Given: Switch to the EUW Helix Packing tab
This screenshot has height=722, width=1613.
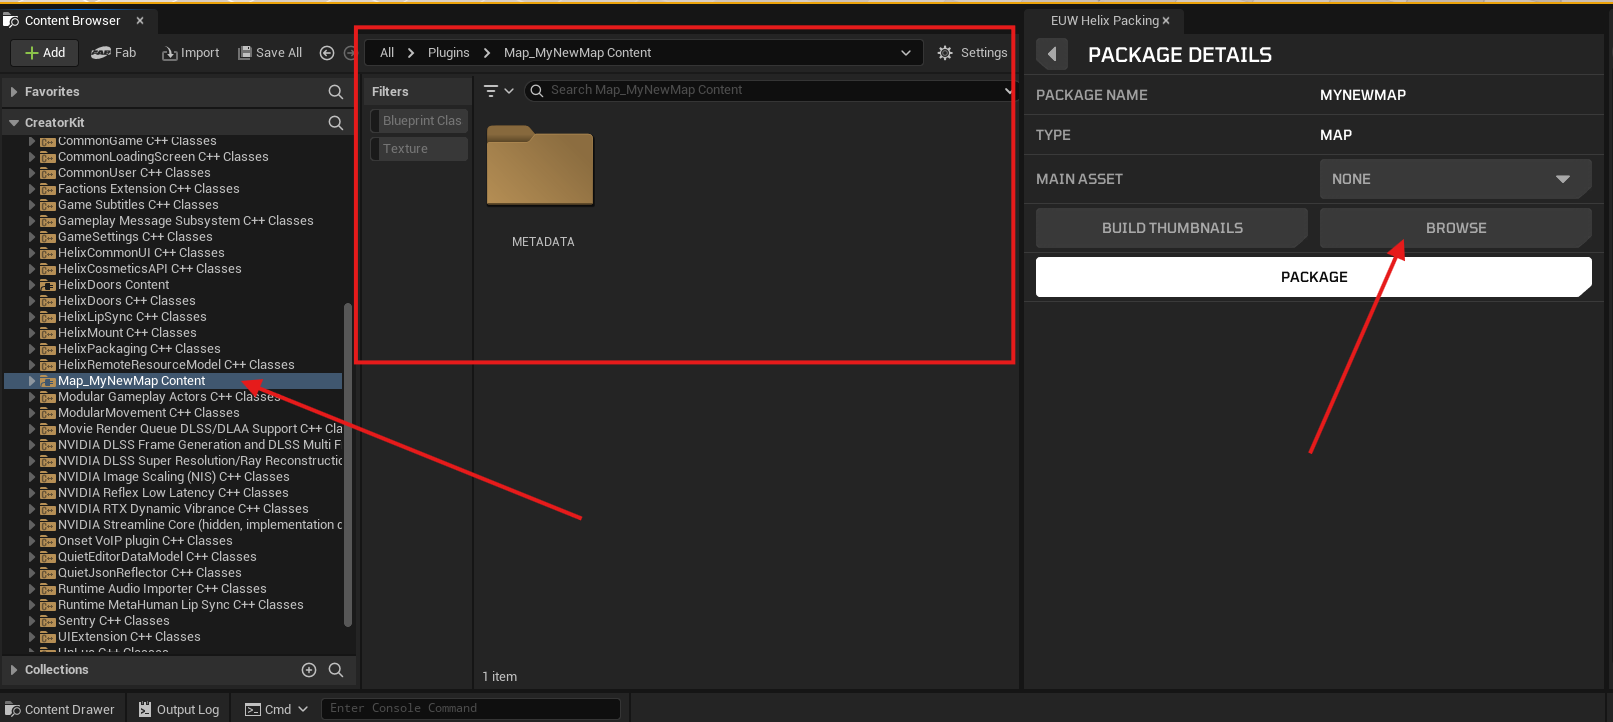Looking at the screenshot, I should point(1104,21).
